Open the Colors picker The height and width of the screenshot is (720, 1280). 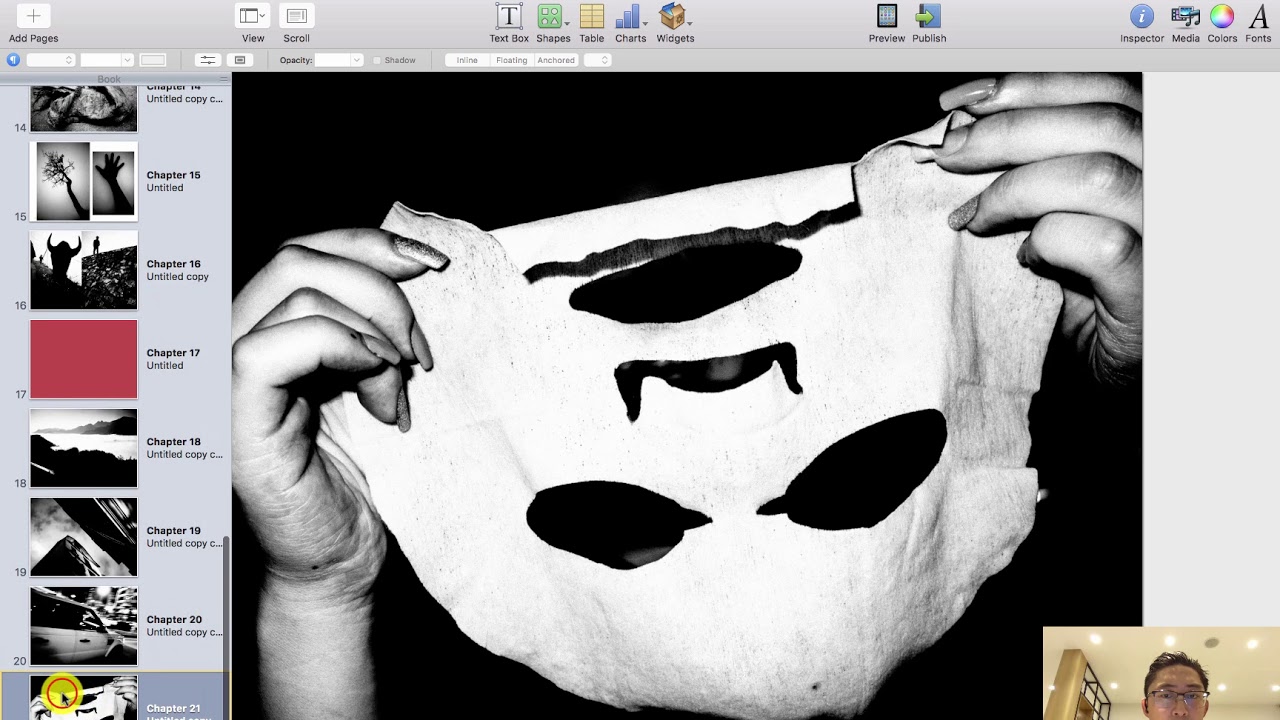1222,16
